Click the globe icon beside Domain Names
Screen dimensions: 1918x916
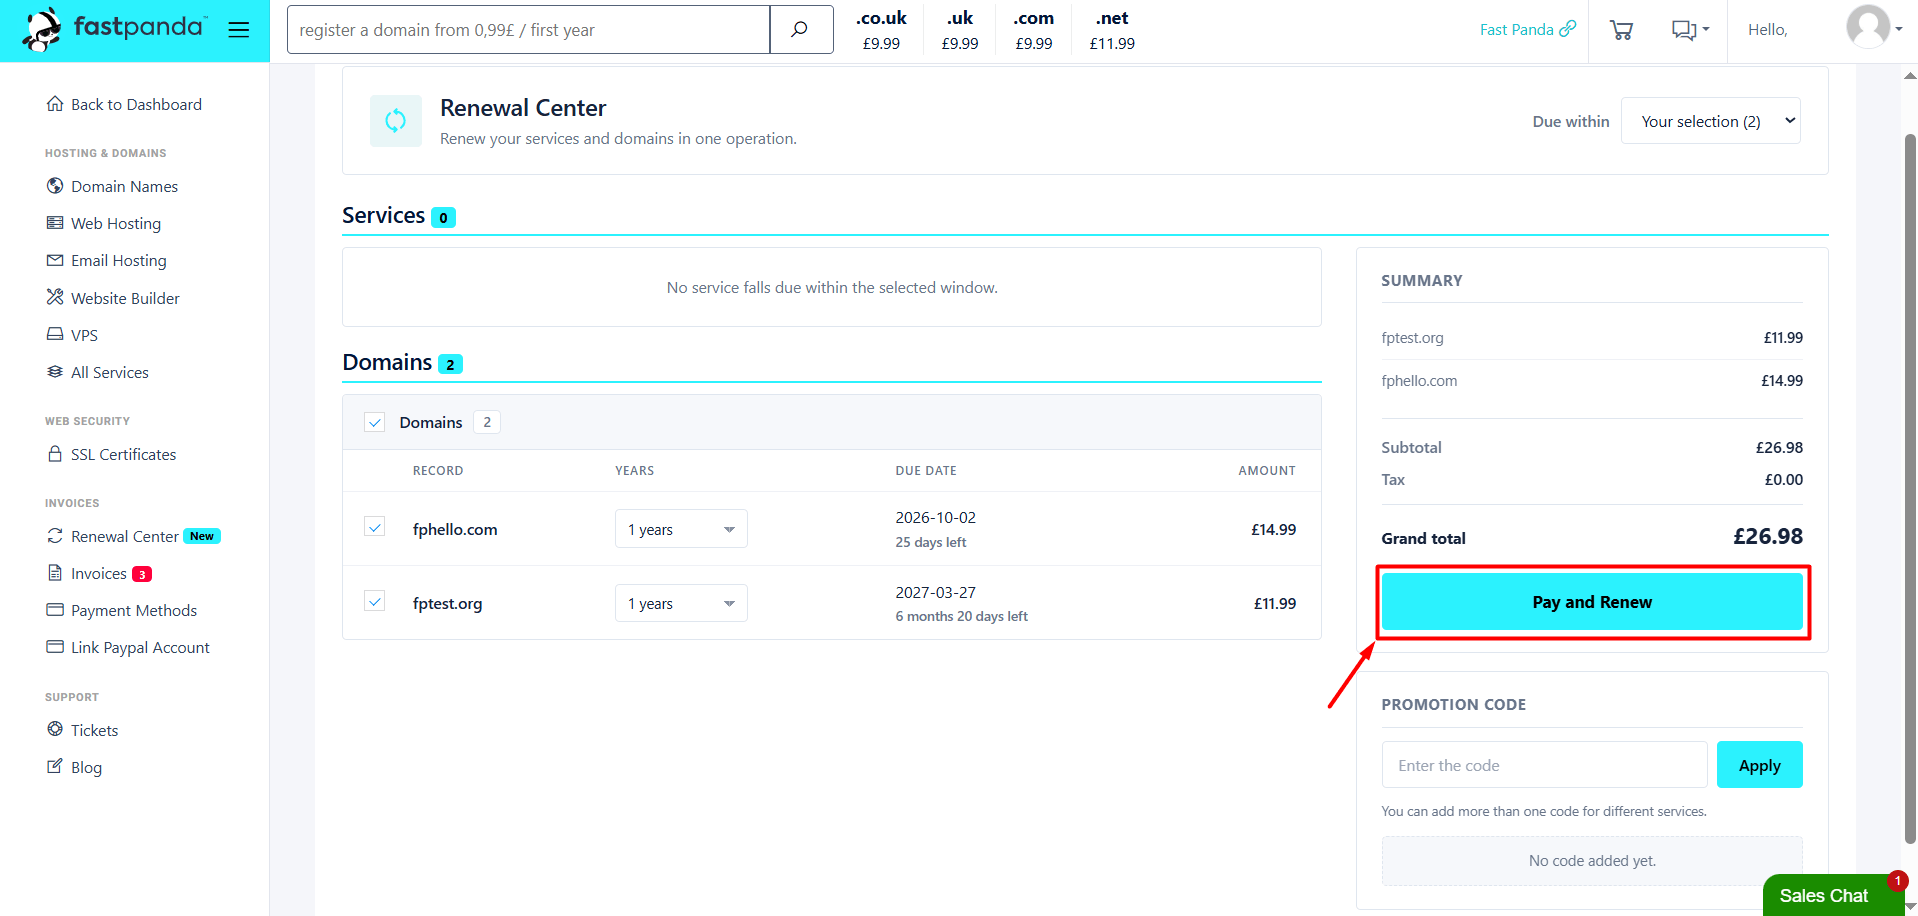click(x=55, y=185)
